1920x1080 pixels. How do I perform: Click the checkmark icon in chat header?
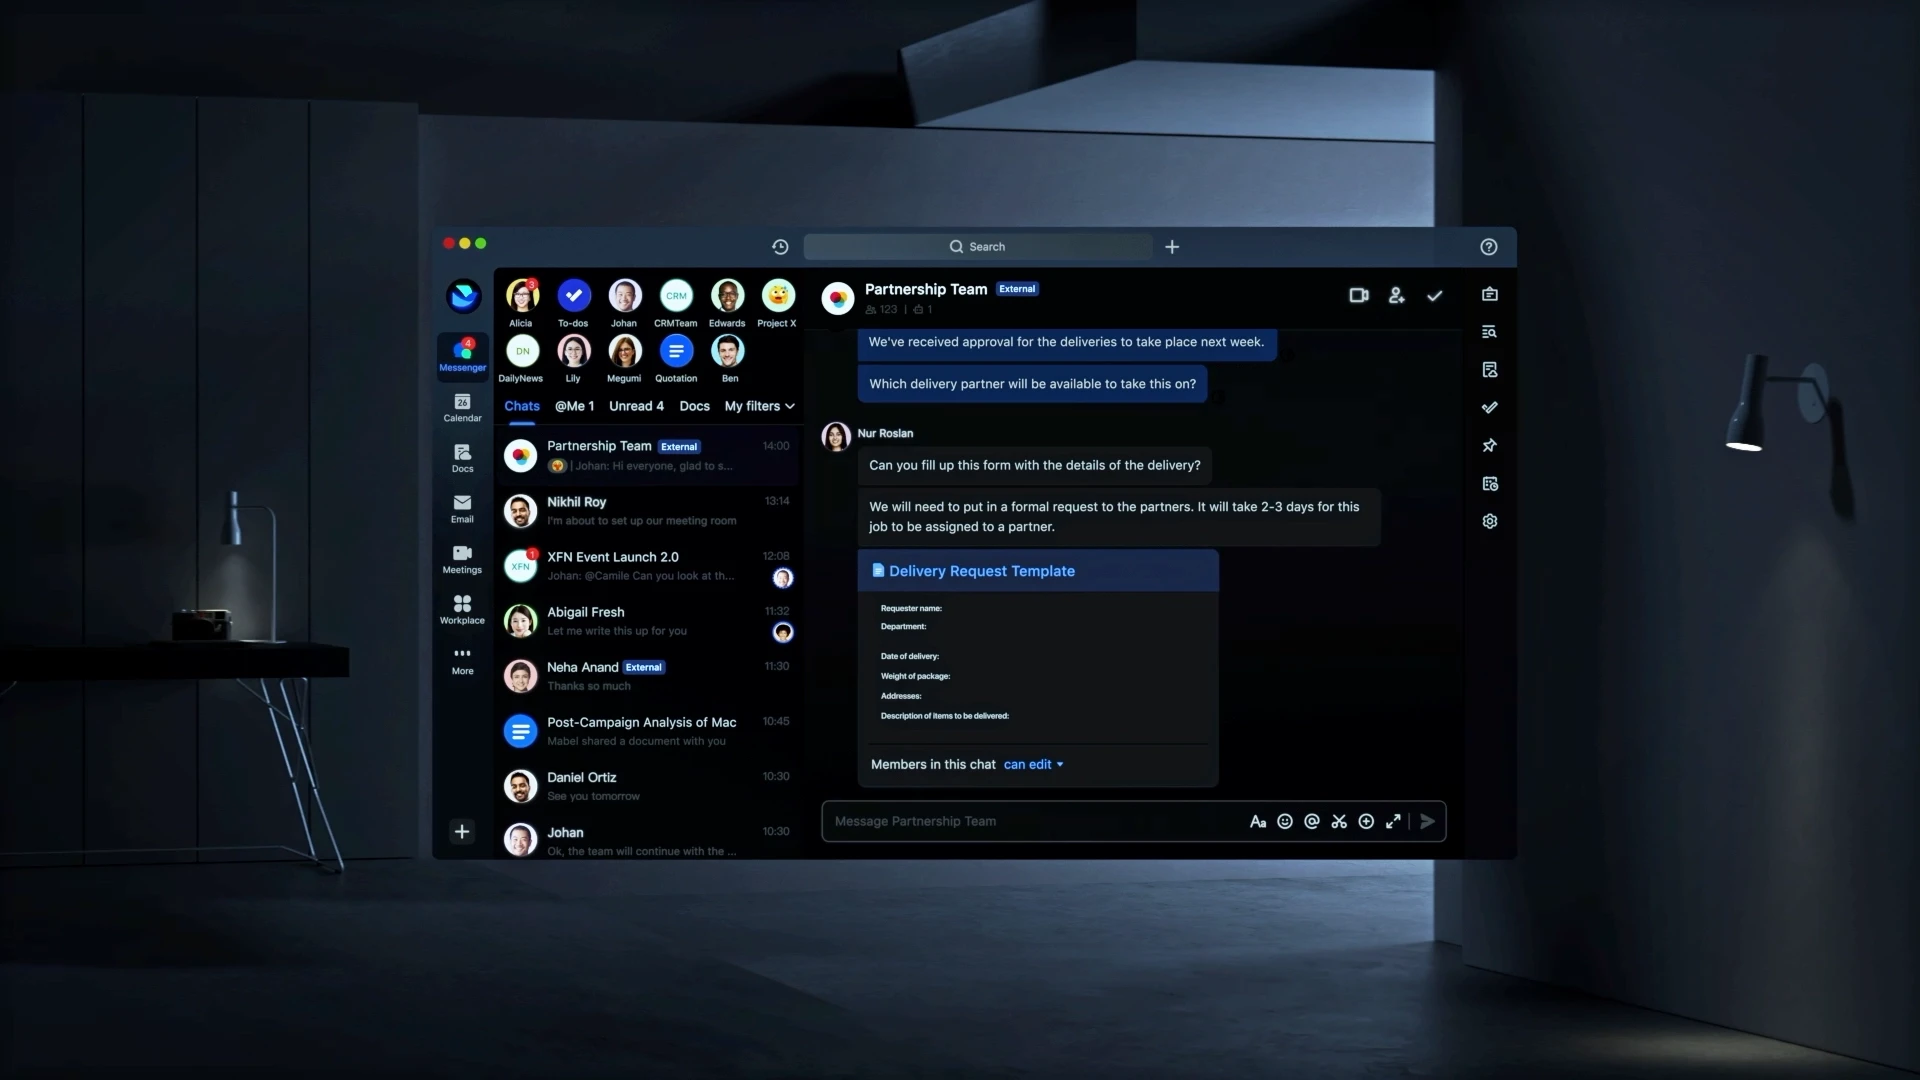[1434, 295]
